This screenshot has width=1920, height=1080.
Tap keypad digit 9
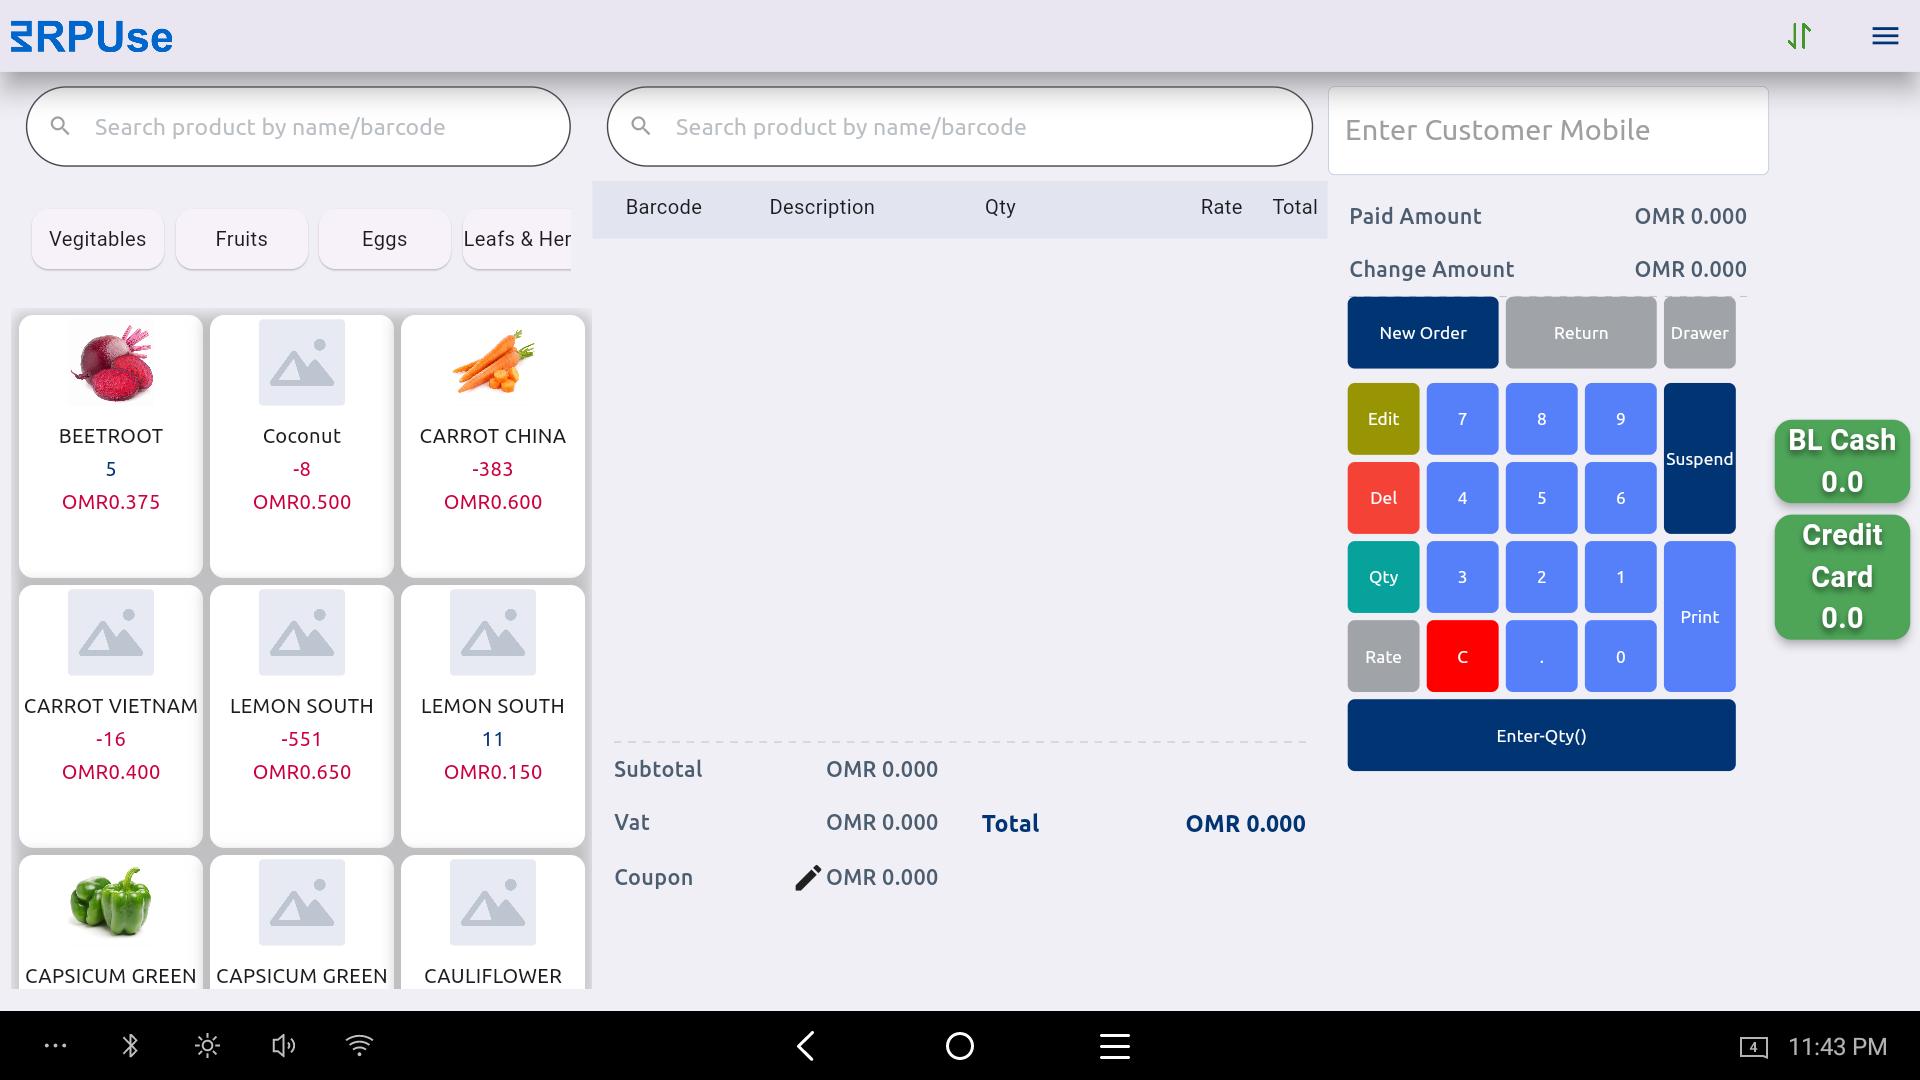coord(1620,419)
